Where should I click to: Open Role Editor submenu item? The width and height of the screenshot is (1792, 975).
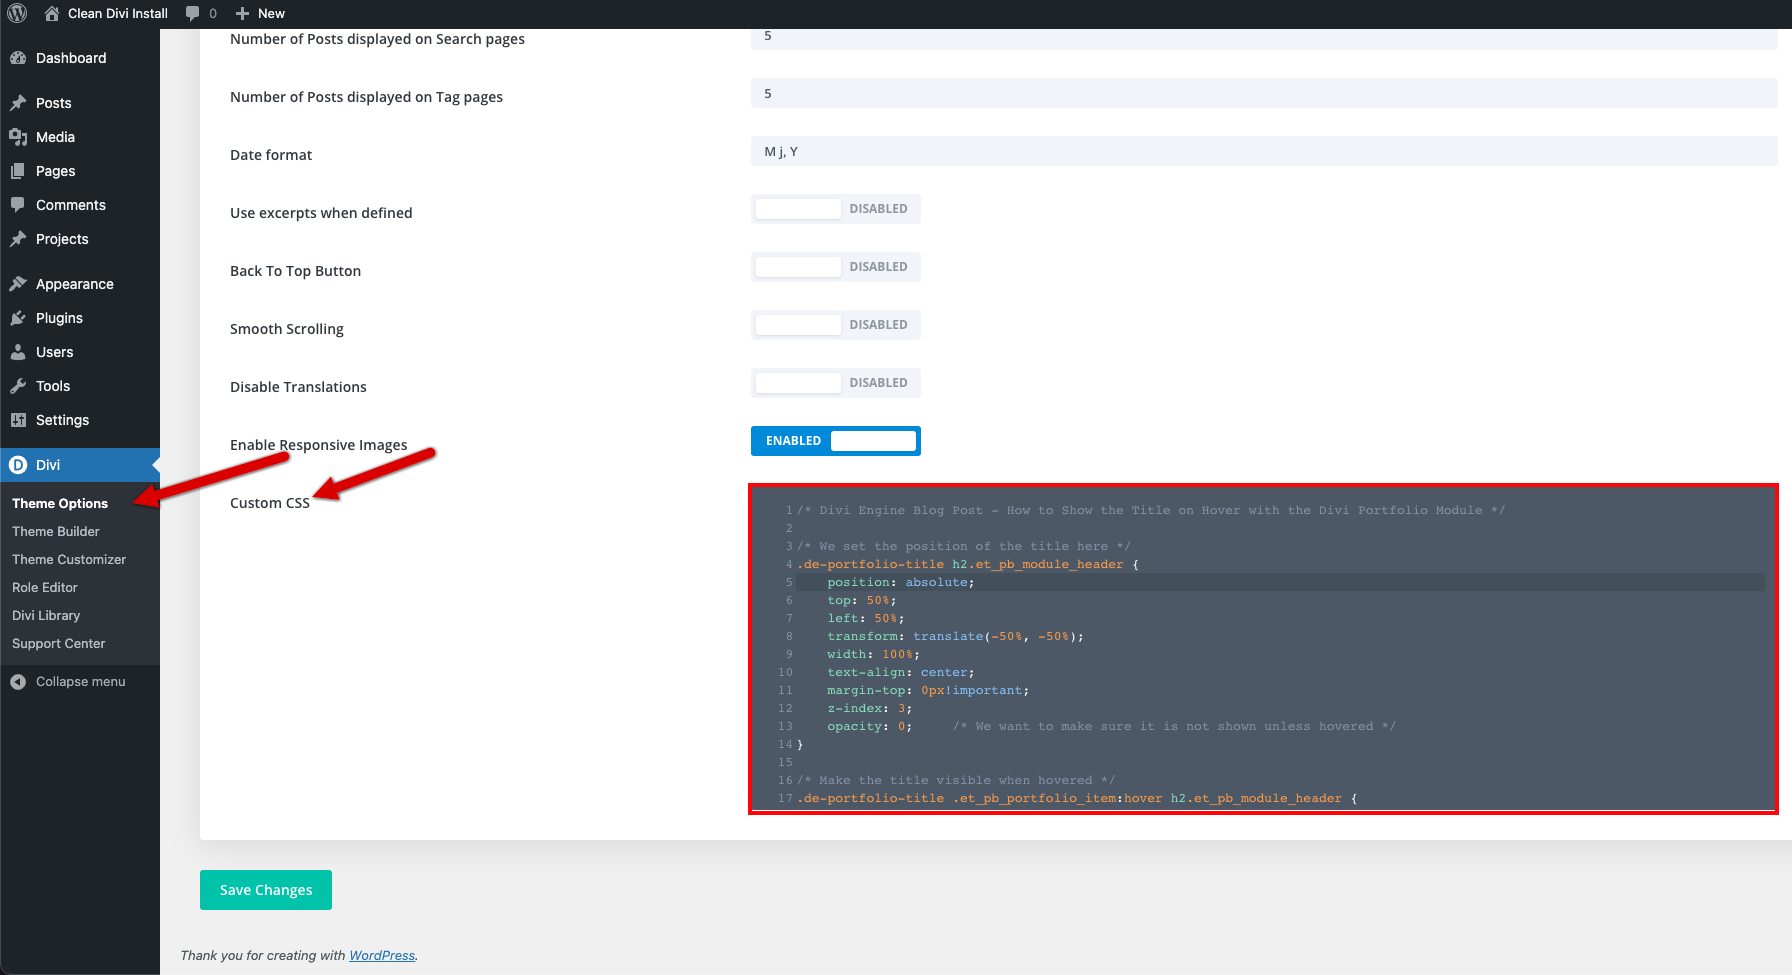click(x=45, y=587)
